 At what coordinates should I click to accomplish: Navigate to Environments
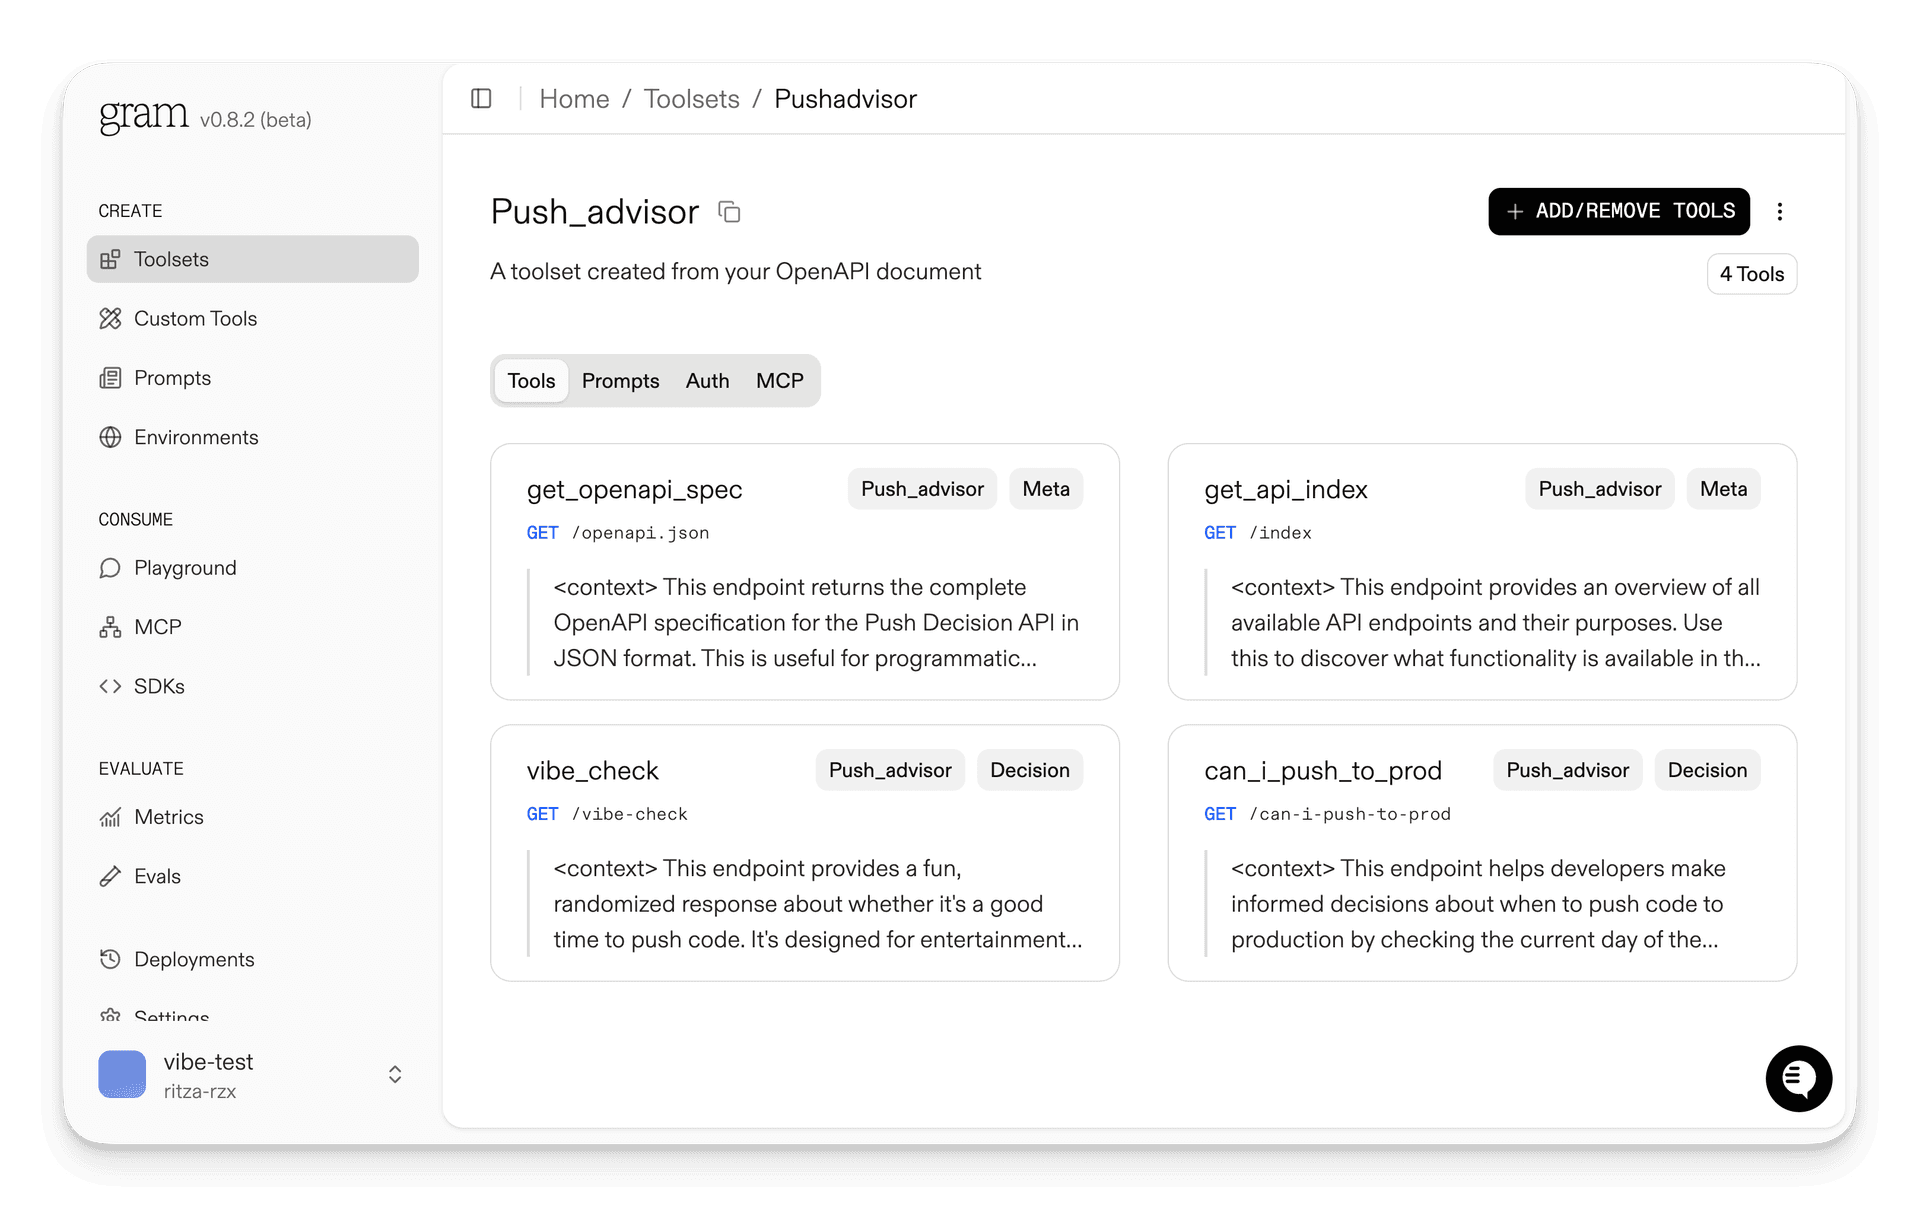click(196, 437)
